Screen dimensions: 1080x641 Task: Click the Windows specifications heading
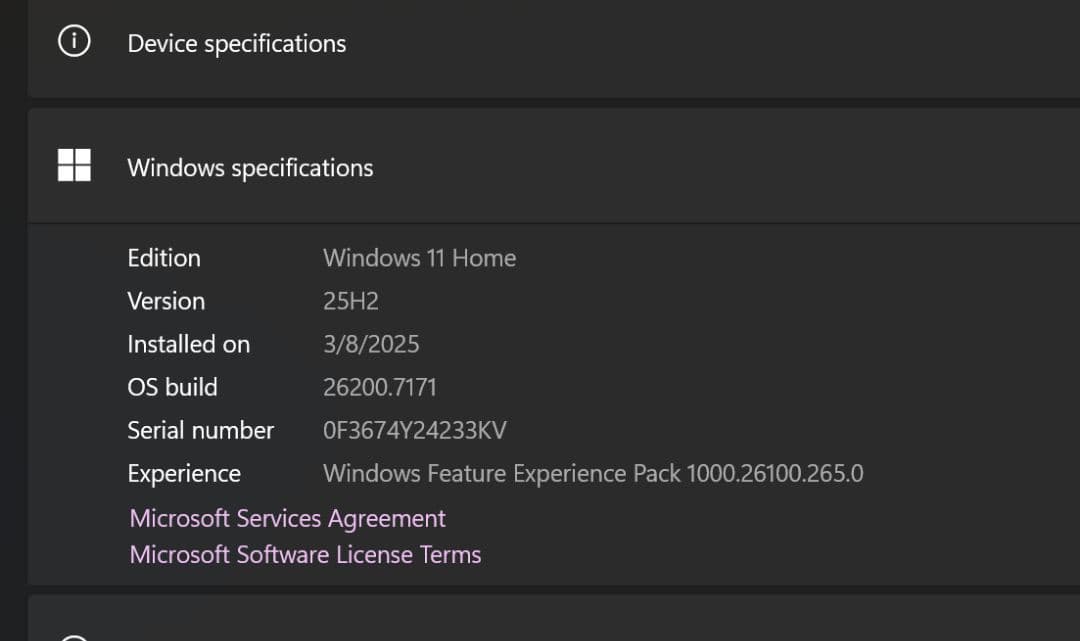click(250, 167)
